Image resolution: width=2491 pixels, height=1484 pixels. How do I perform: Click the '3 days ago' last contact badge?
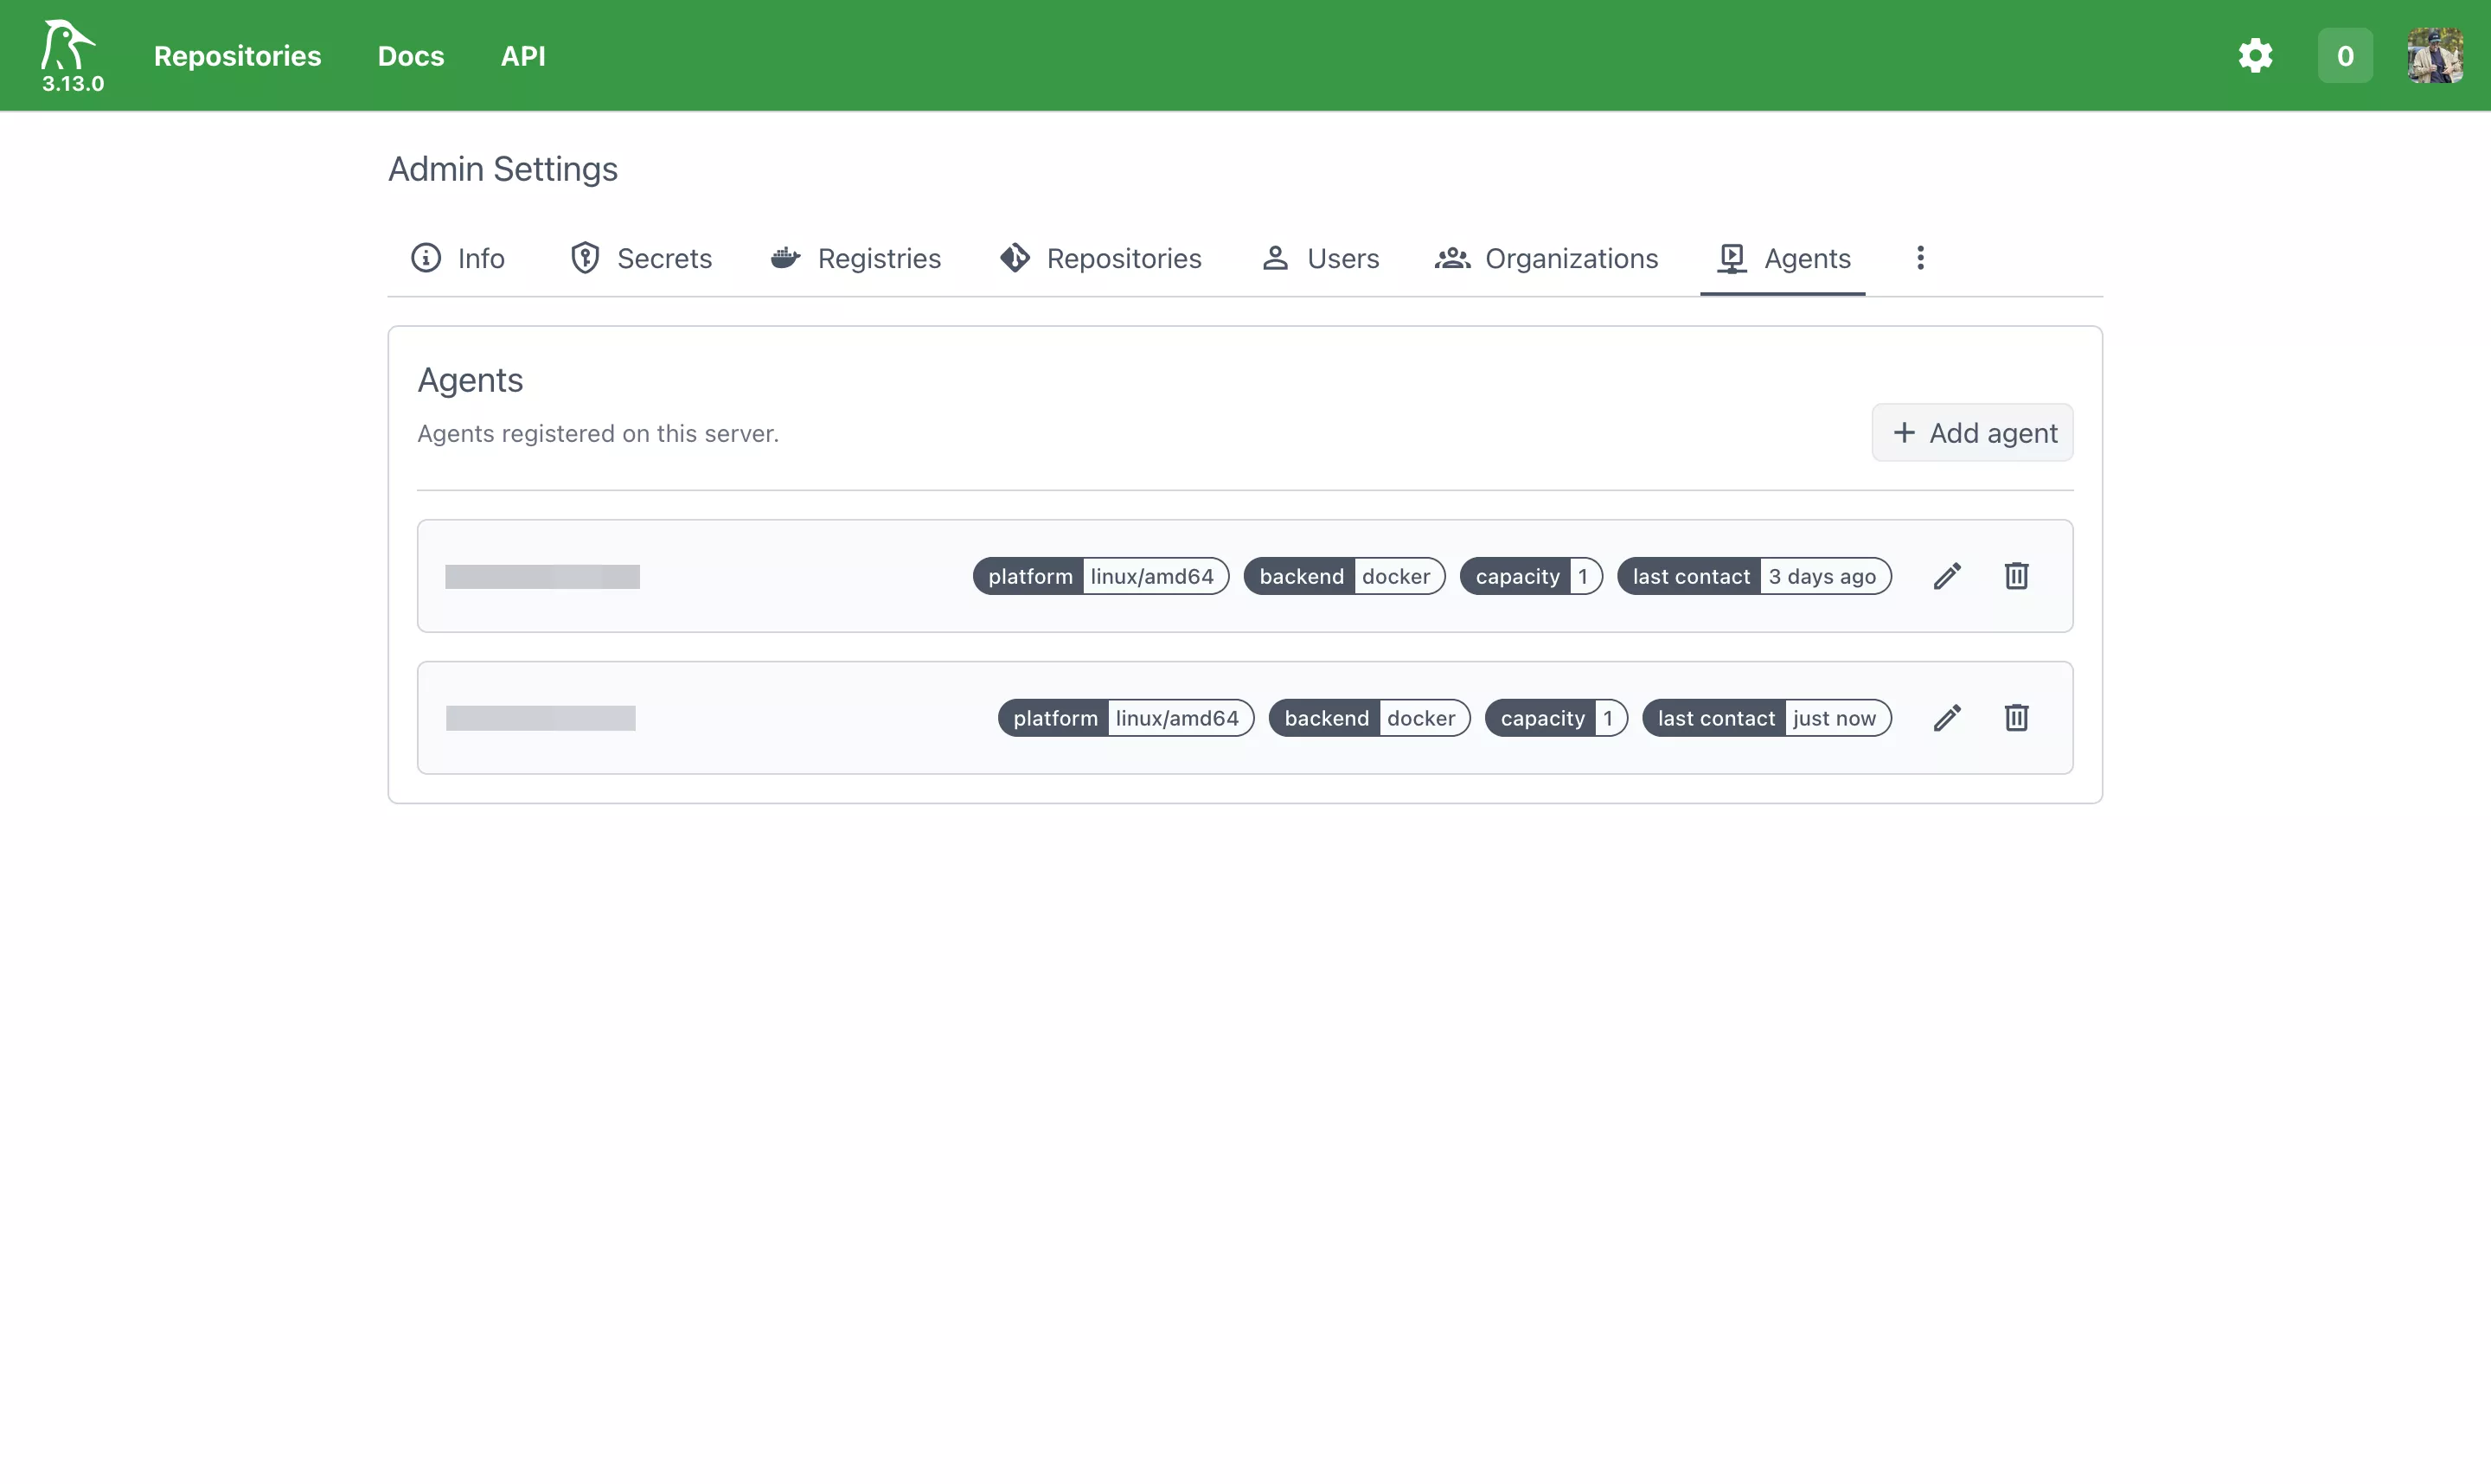click(1754, 576)
